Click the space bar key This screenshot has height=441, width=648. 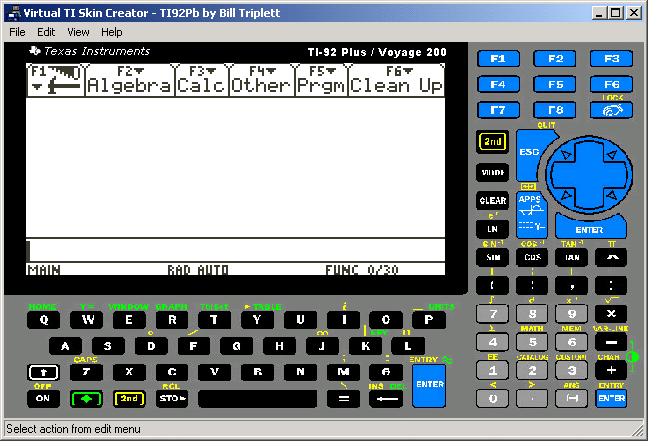coord(257,399)
